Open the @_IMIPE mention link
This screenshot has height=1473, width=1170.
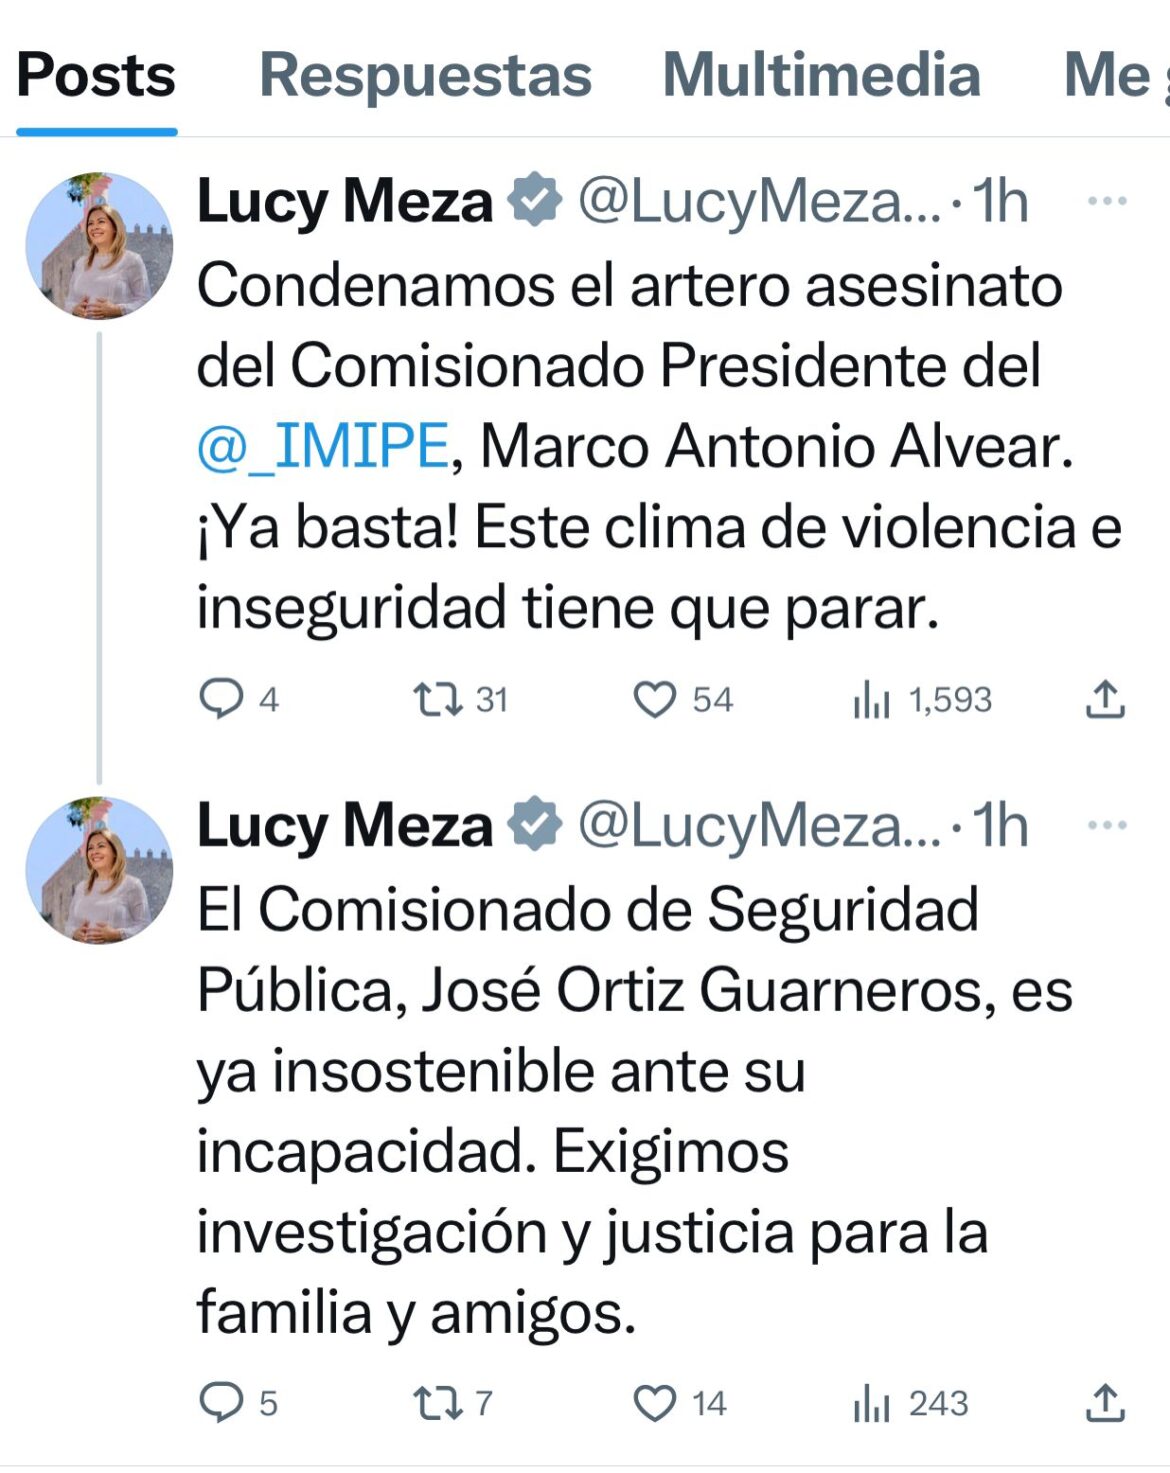(x=323, y=446)
